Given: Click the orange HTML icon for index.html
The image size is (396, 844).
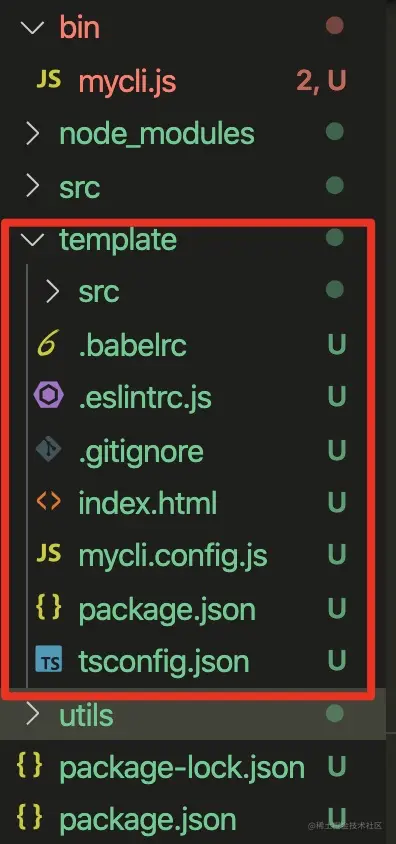Looking at the screenshot, I should [48, 502].
